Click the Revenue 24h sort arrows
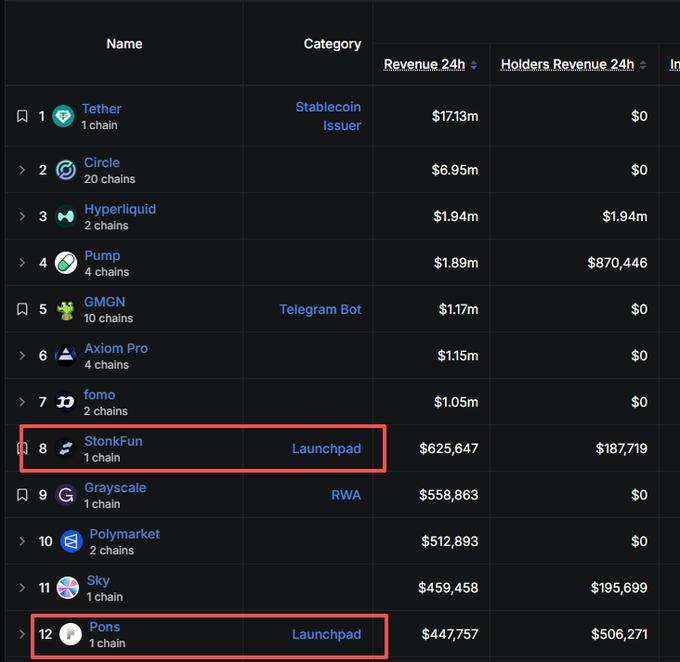 [x=474, y=65]
